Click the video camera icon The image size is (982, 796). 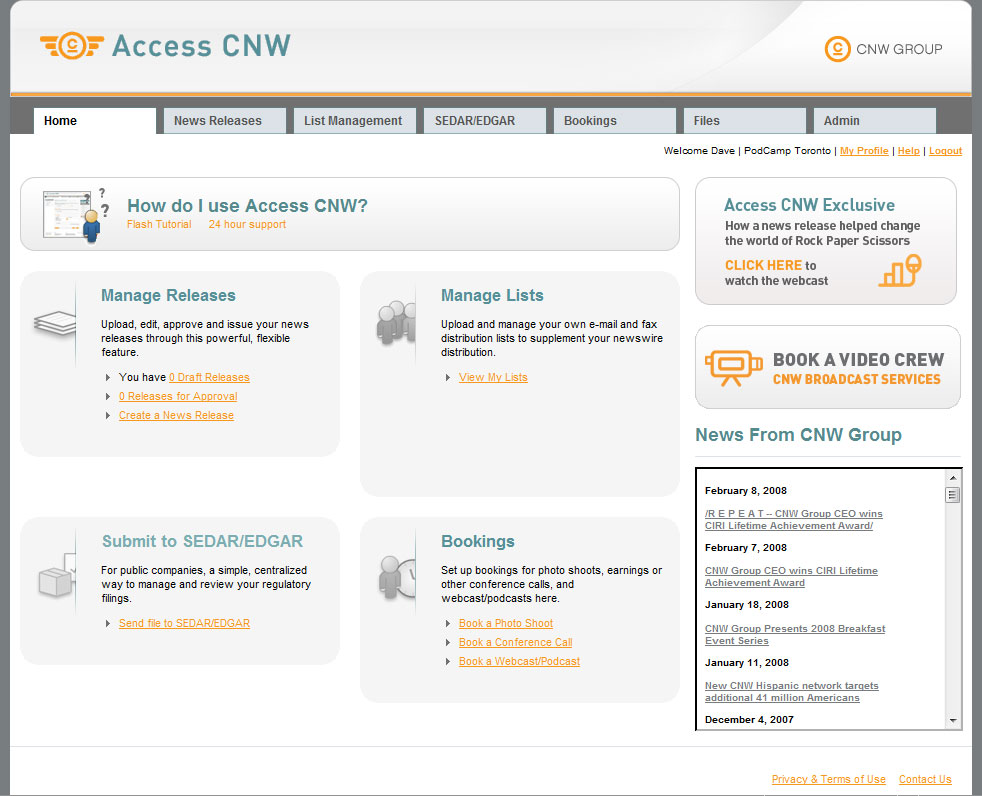click(x=733, y=368)
